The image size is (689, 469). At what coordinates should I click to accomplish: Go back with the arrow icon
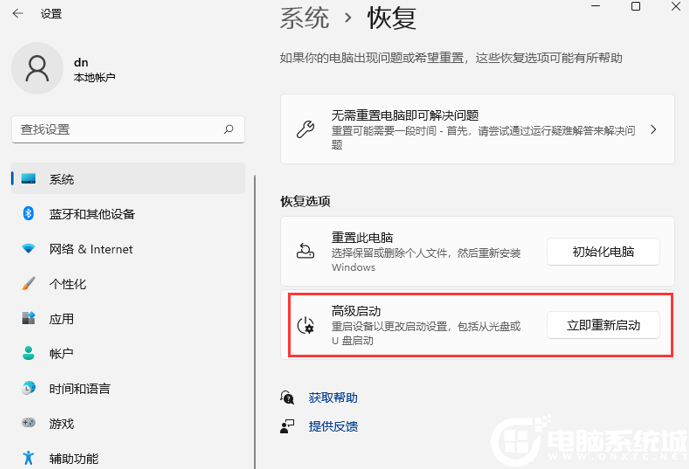18,14
